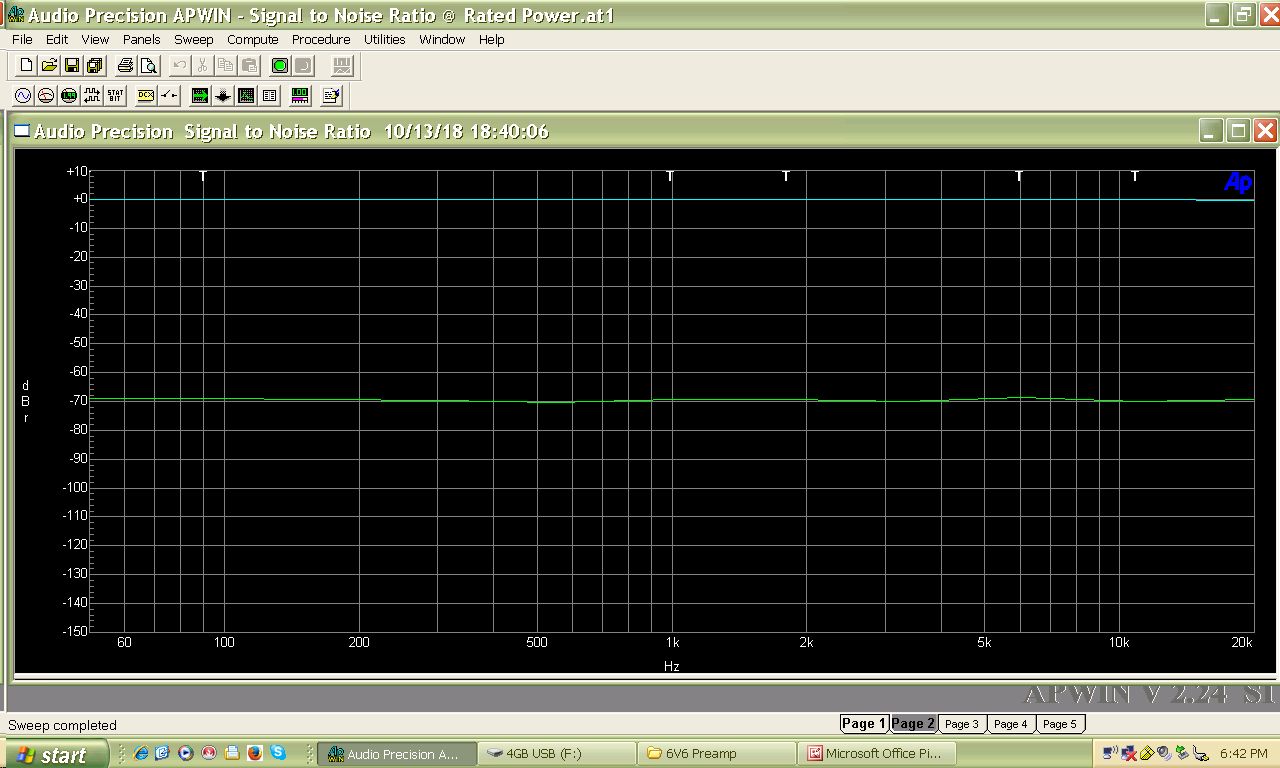The height and width of the screenshot is (768, 1280).
Task: Open the 1.99 digital meter panel icon
Action: click(69, 95)
